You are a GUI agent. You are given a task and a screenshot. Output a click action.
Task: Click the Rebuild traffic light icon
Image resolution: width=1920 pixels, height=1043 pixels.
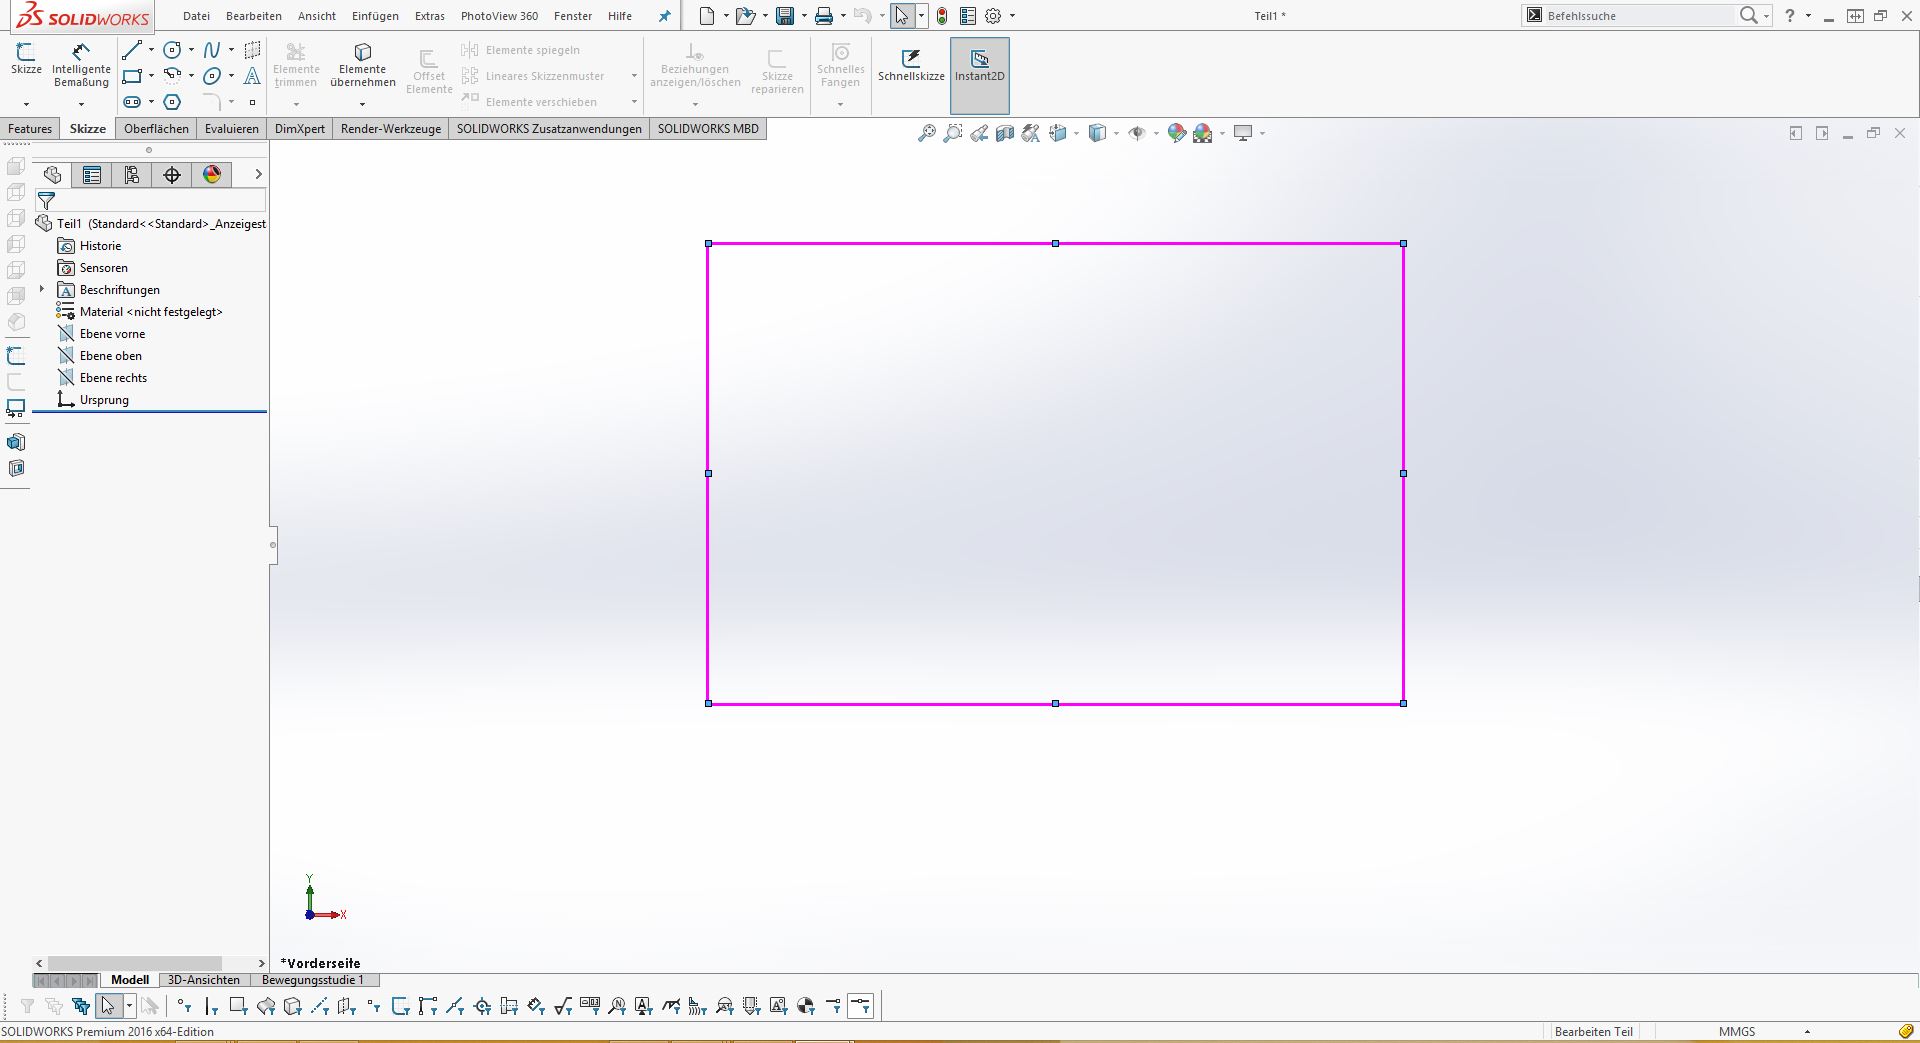942,16
